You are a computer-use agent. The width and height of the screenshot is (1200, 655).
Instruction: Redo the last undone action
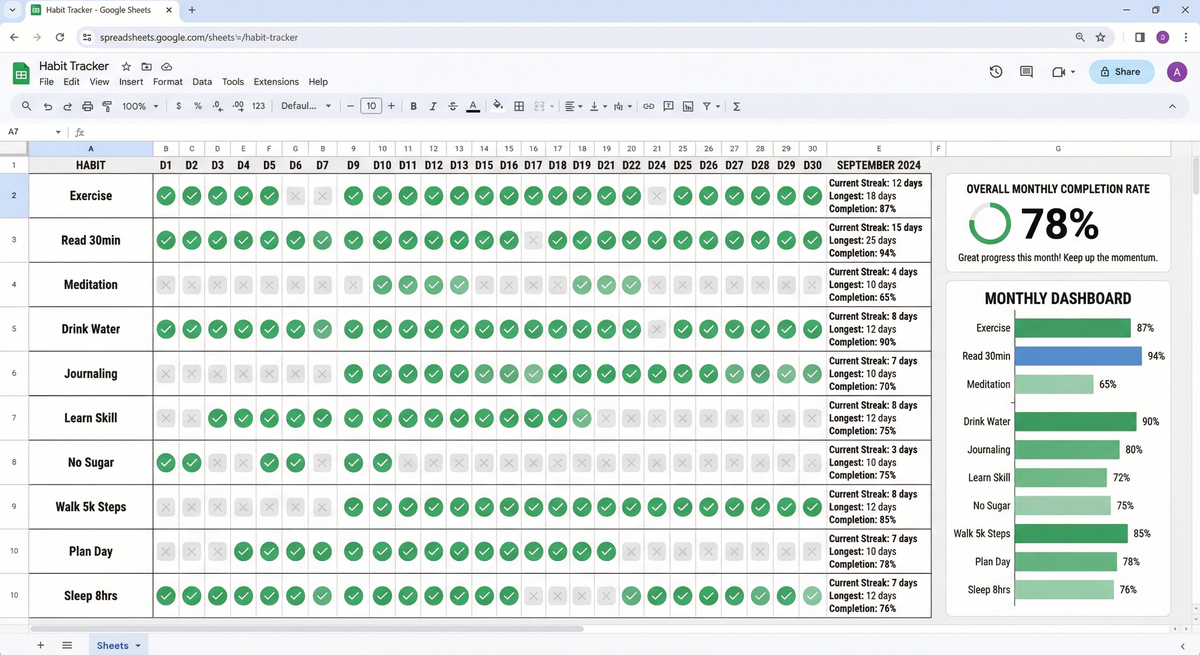[67, 106]
